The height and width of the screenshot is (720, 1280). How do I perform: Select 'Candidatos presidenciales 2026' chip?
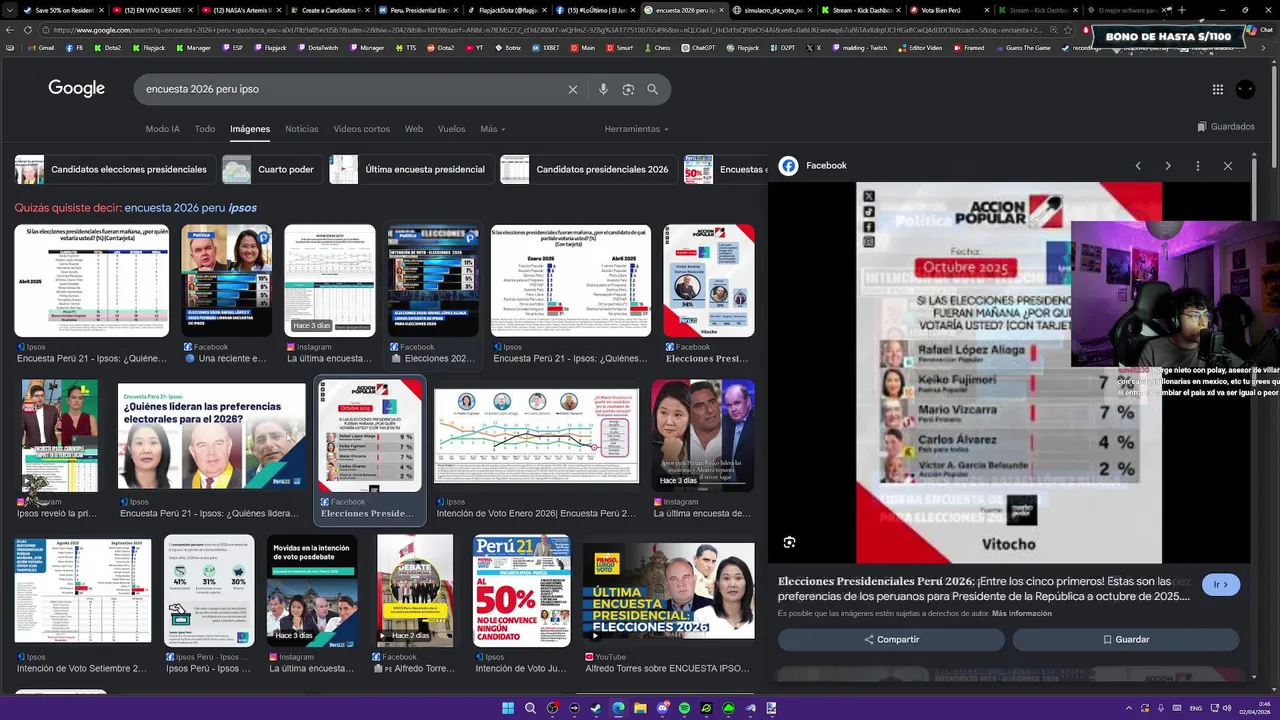[x=586, y=170]
